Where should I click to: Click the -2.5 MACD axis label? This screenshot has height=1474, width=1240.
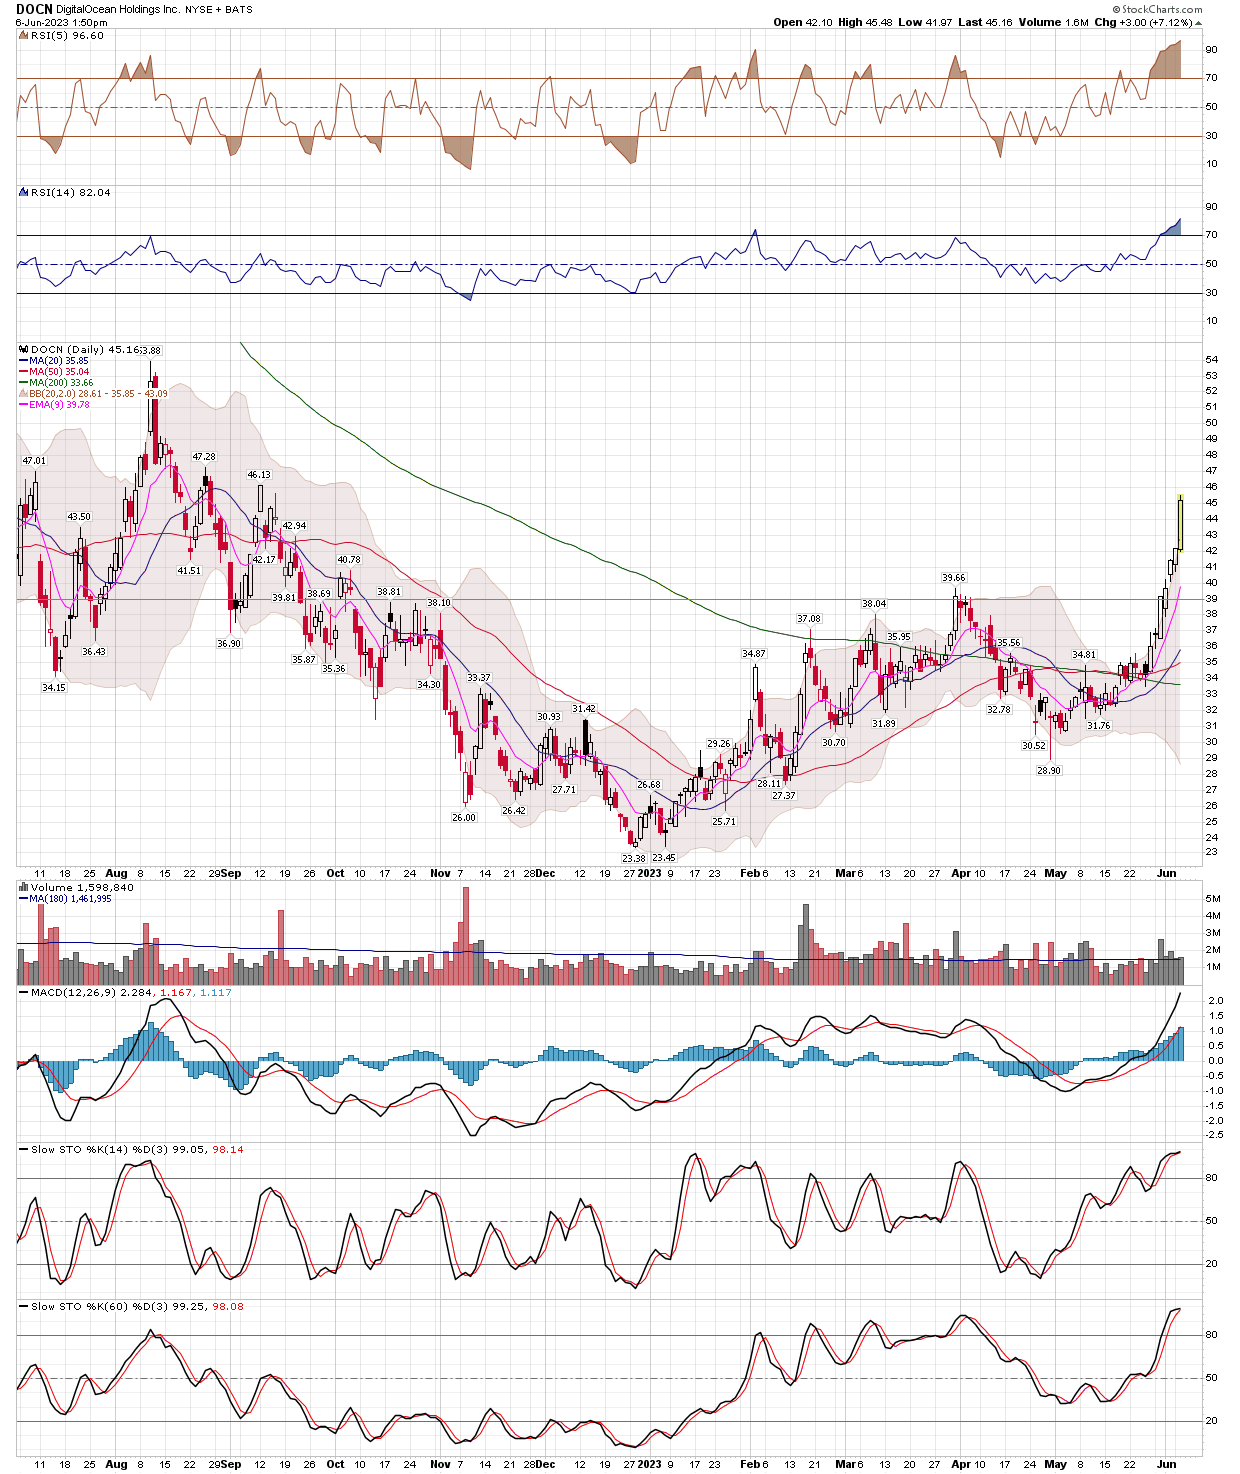coord(1215,1135)
